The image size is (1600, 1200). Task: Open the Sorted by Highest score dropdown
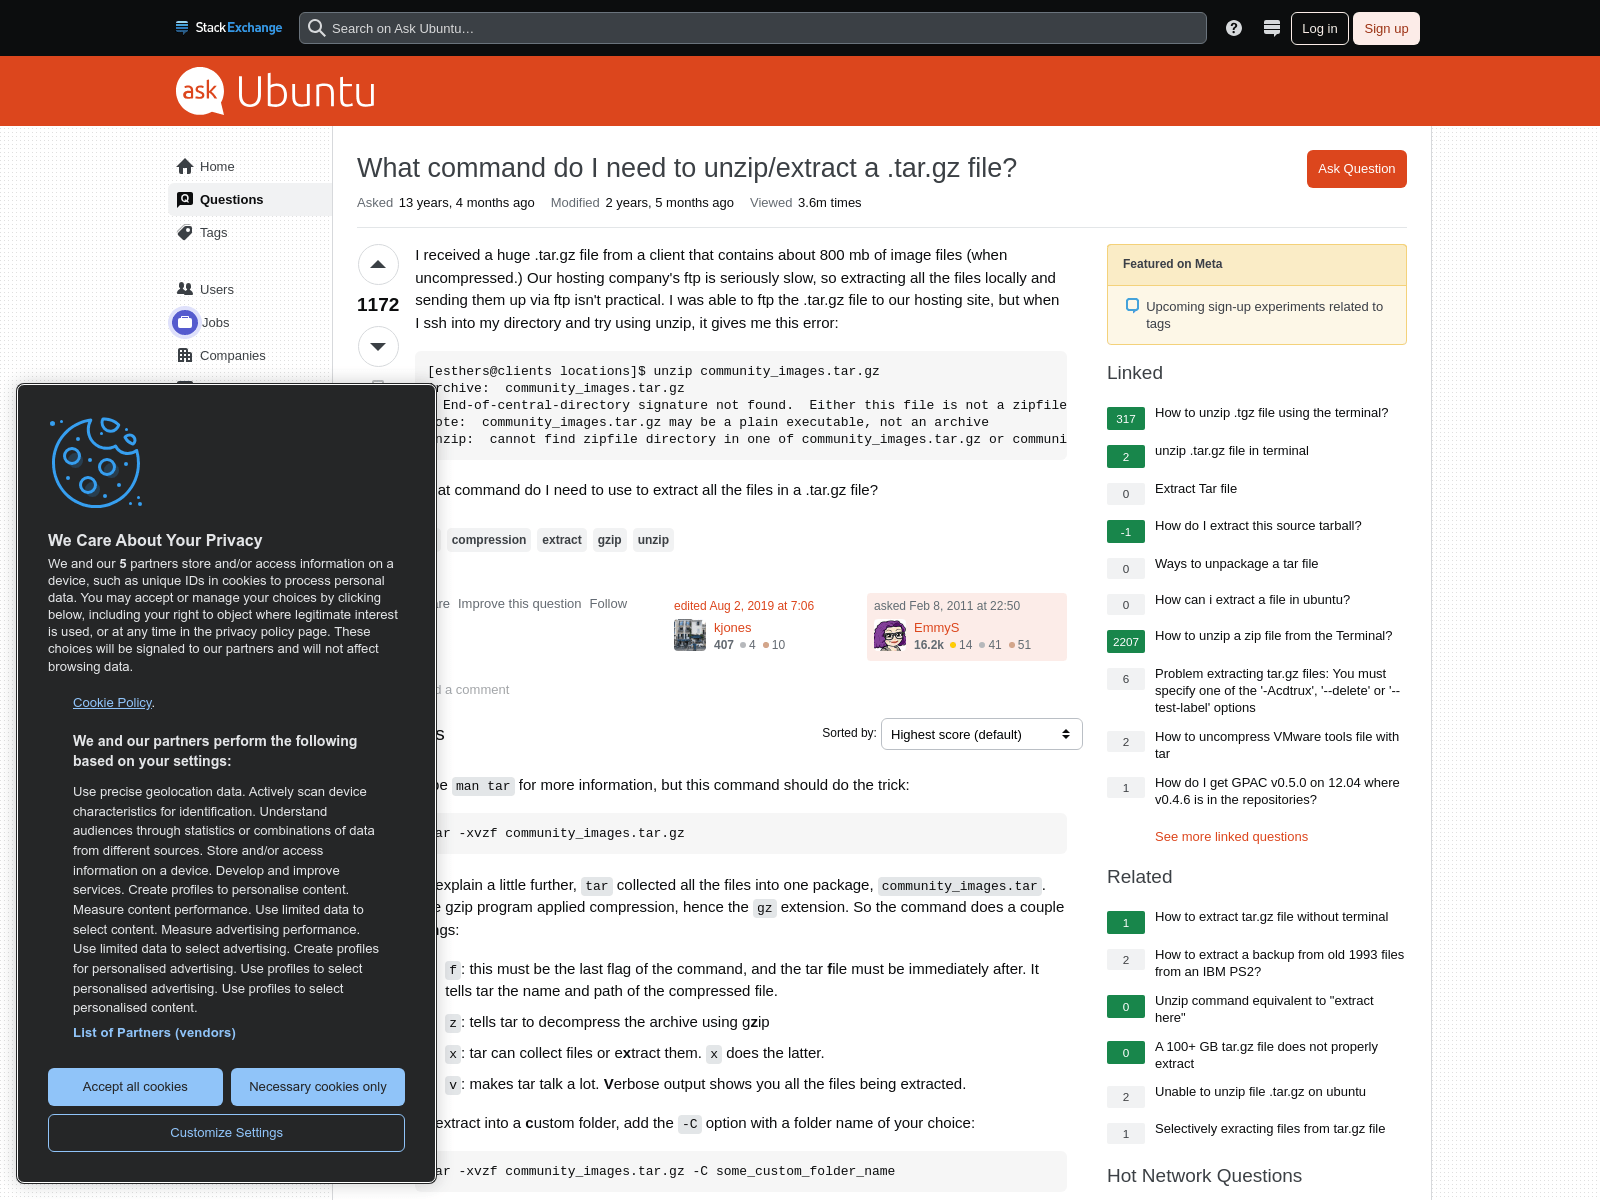(x=981, y=734)
